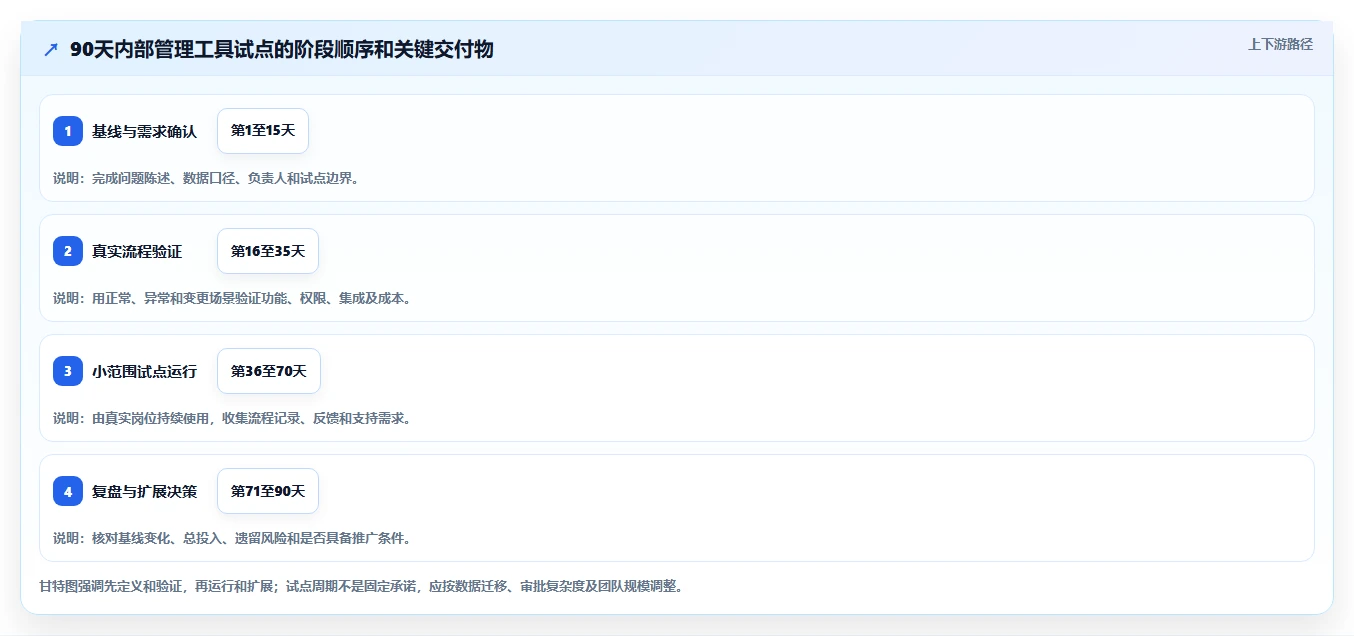Click the 真实流程验证 stage title
Screen dimensions: 1354x636
[137, 251]
